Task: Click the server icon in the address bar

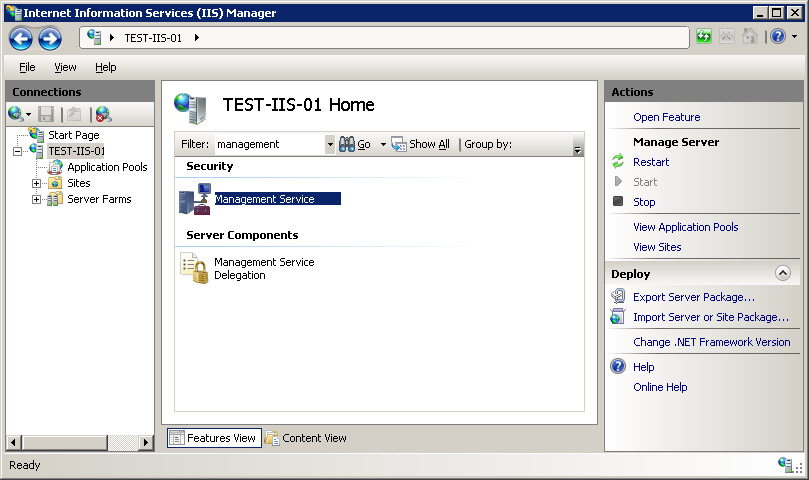Action: click(x=94, y=37)
